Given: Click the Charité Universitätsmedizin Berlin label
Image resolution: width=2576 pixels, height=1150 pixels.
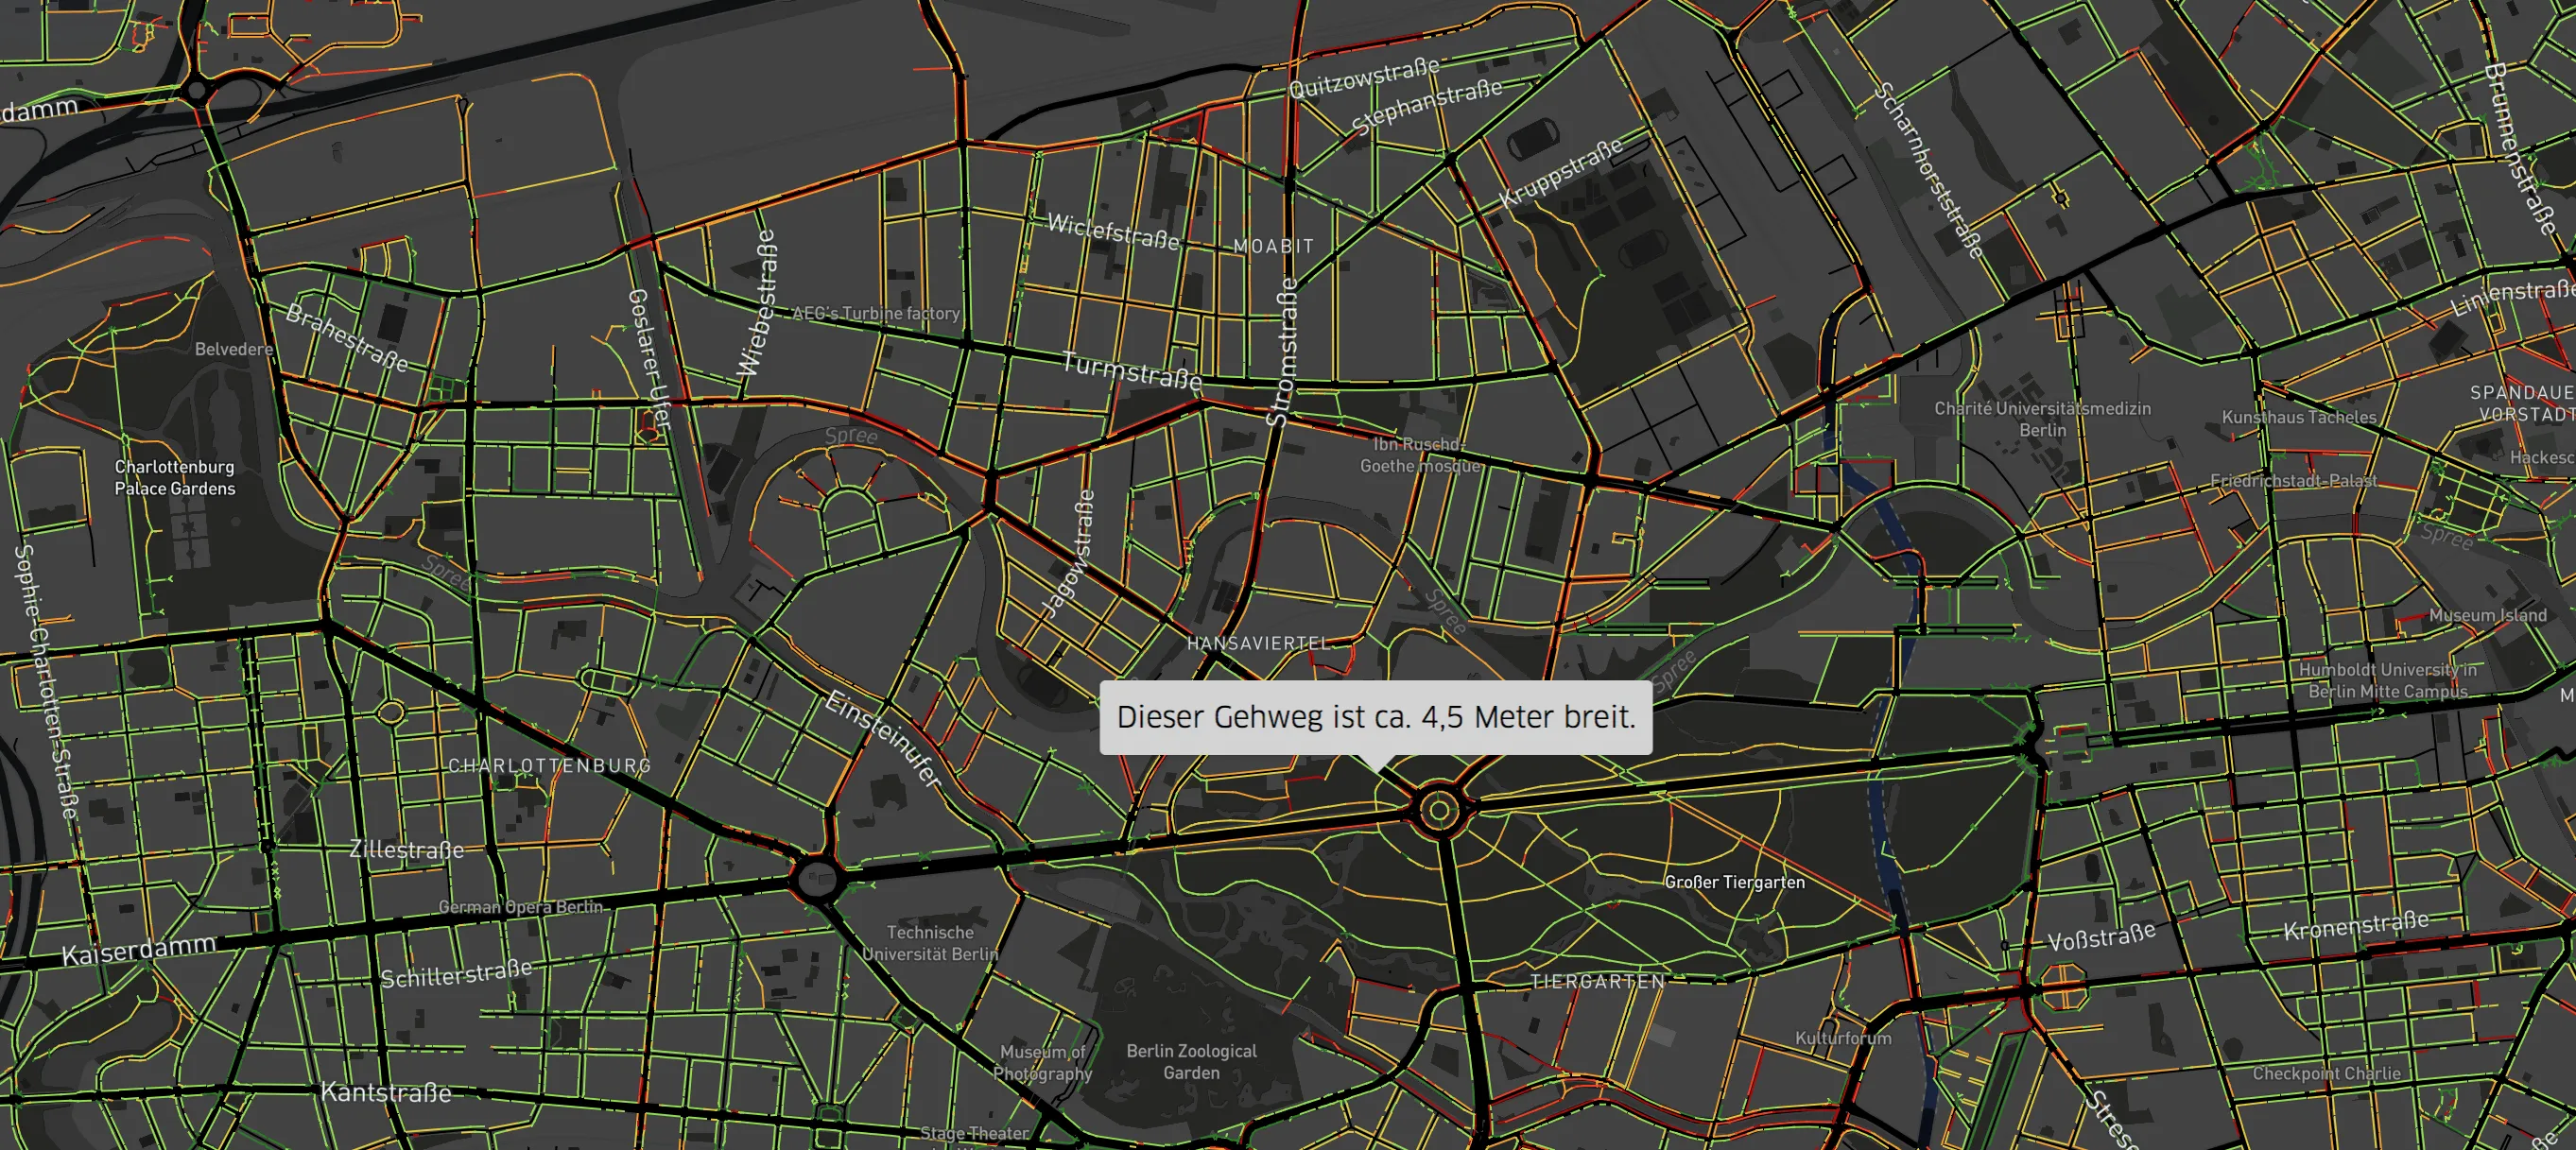Looking at the screenshot, I should point(2042,419).
